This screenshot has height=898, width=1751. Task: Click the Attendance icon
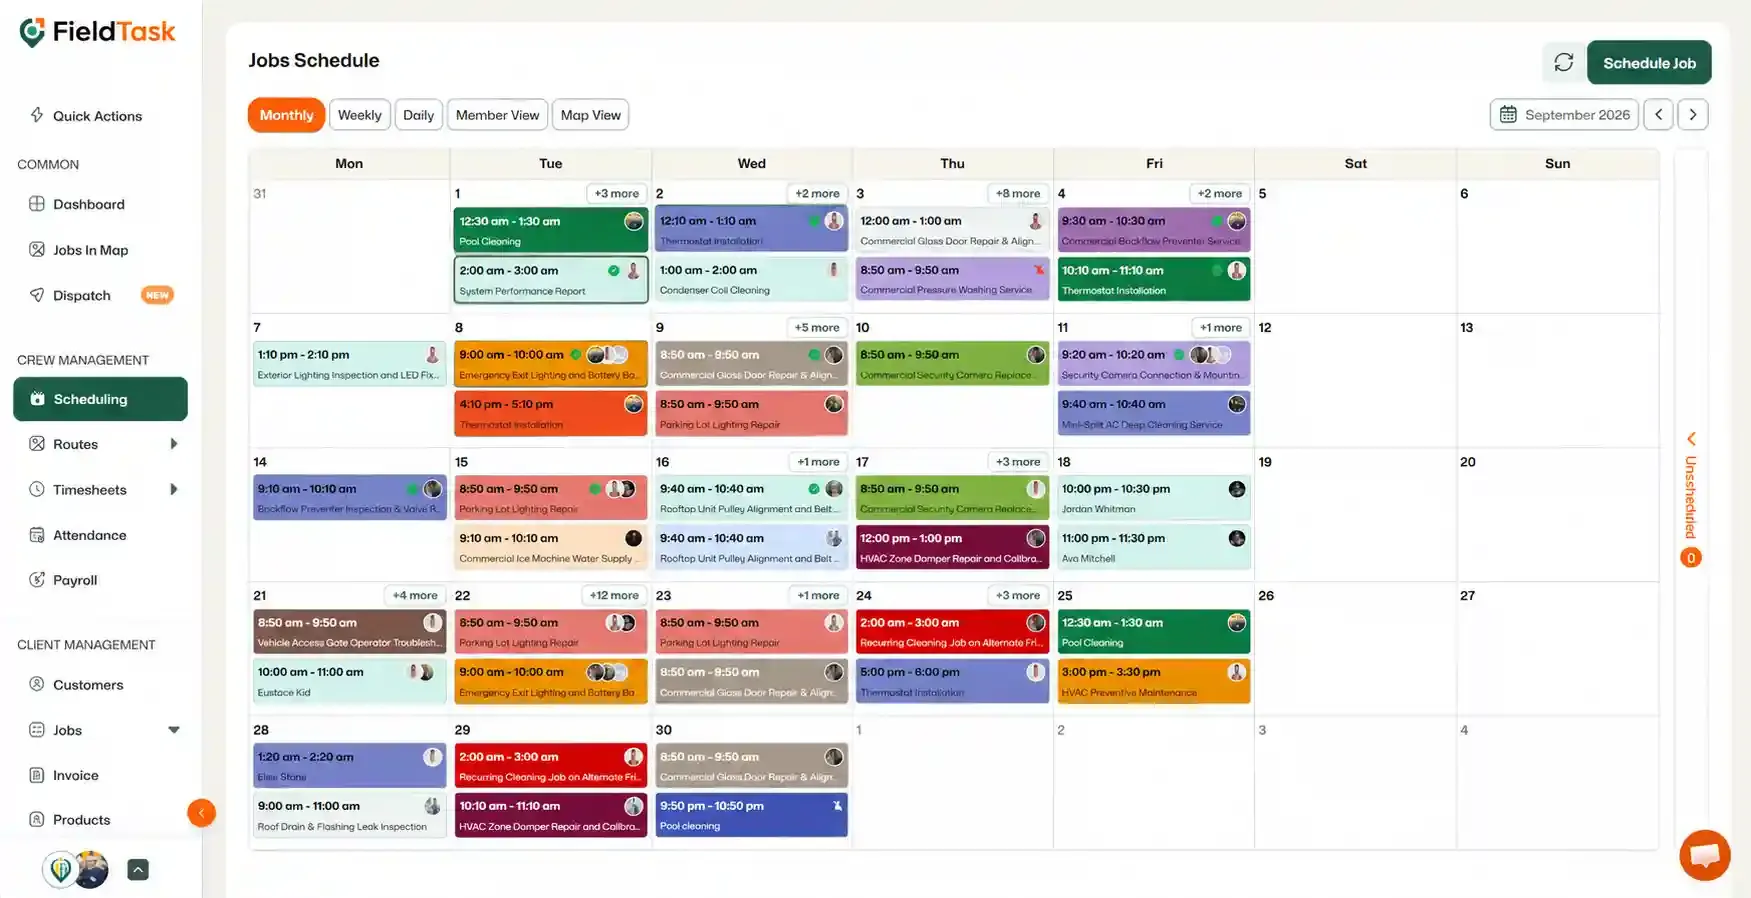click(x=37, y=535)
